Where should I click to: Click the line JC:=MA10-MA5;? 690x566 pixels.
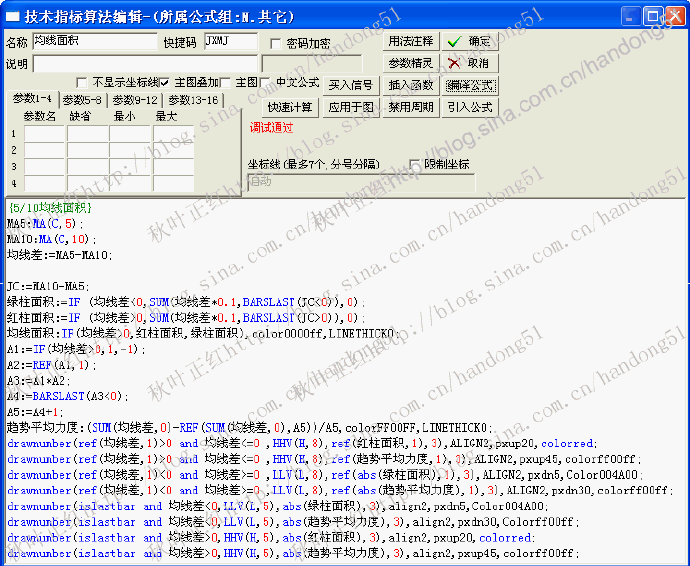tap(48, 287)
